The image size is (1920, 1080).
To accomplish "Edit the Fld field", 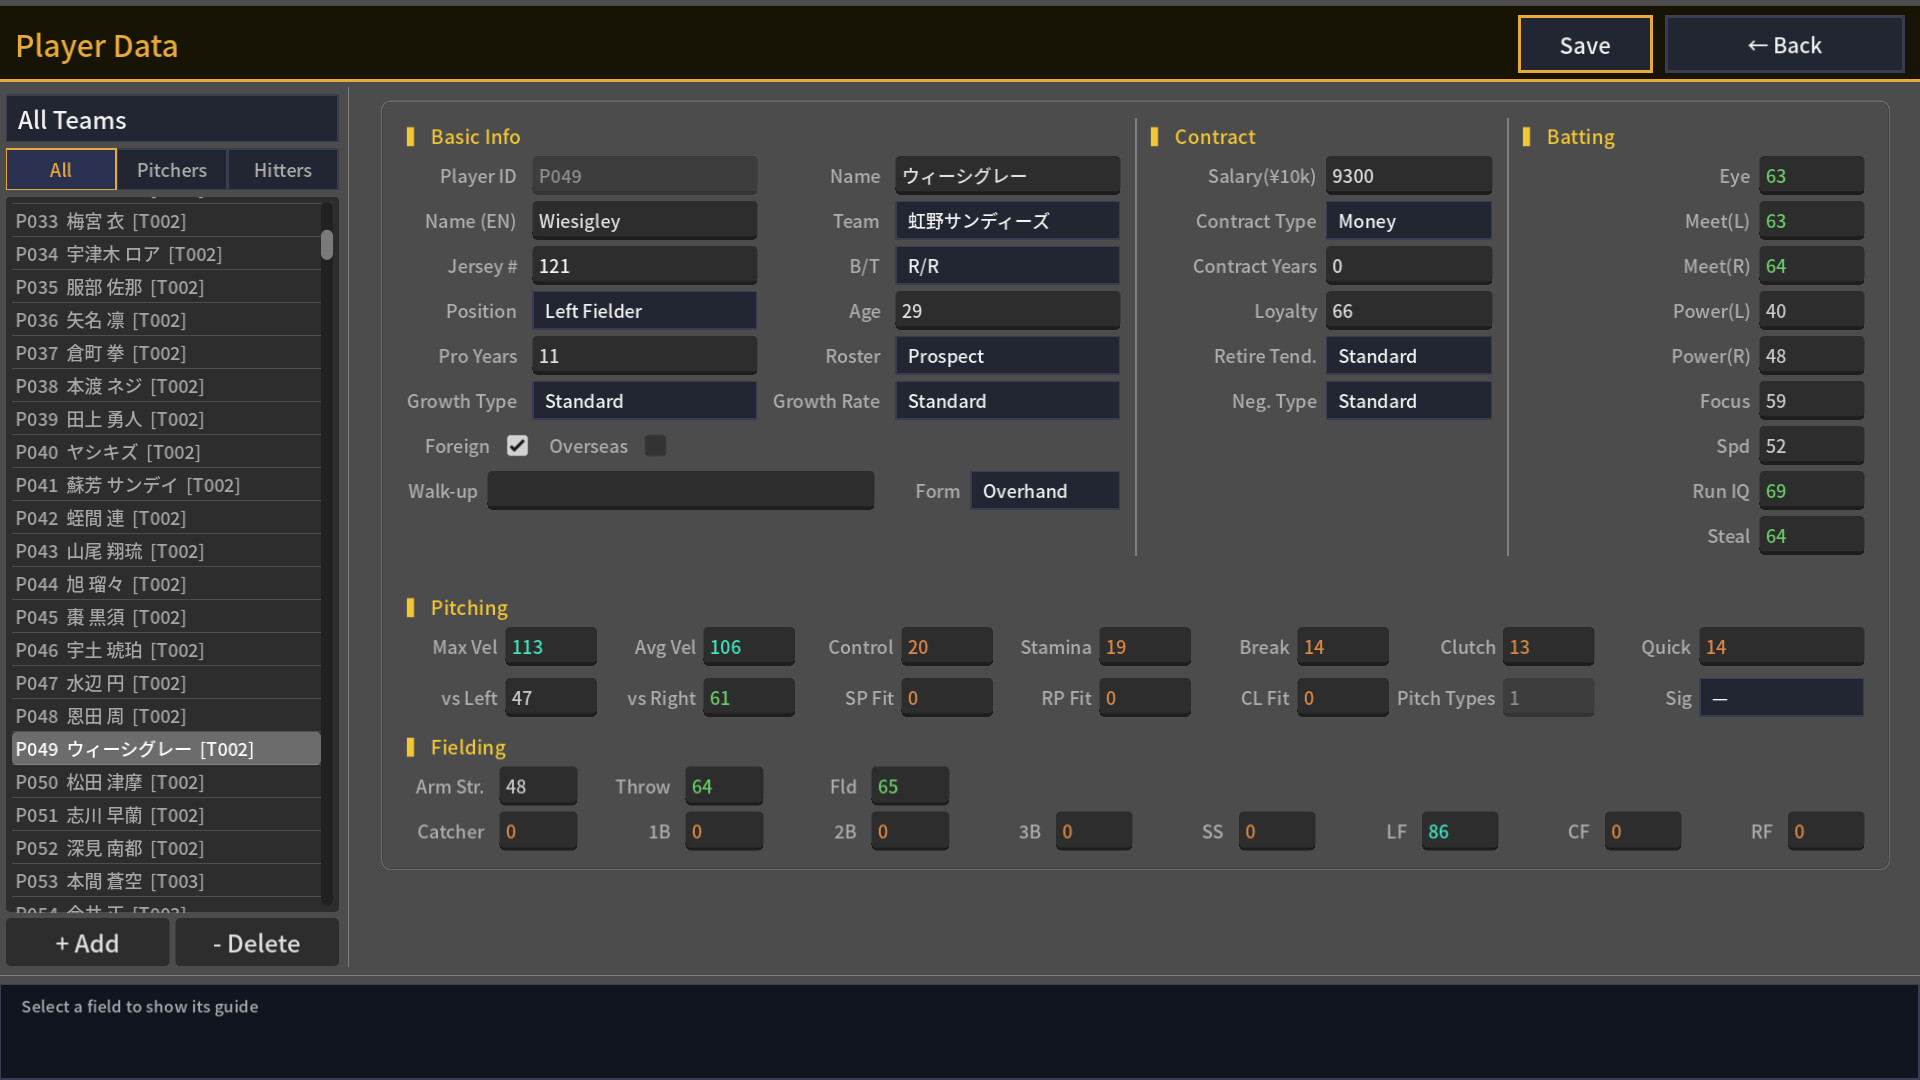I will [x=910, y=787].
